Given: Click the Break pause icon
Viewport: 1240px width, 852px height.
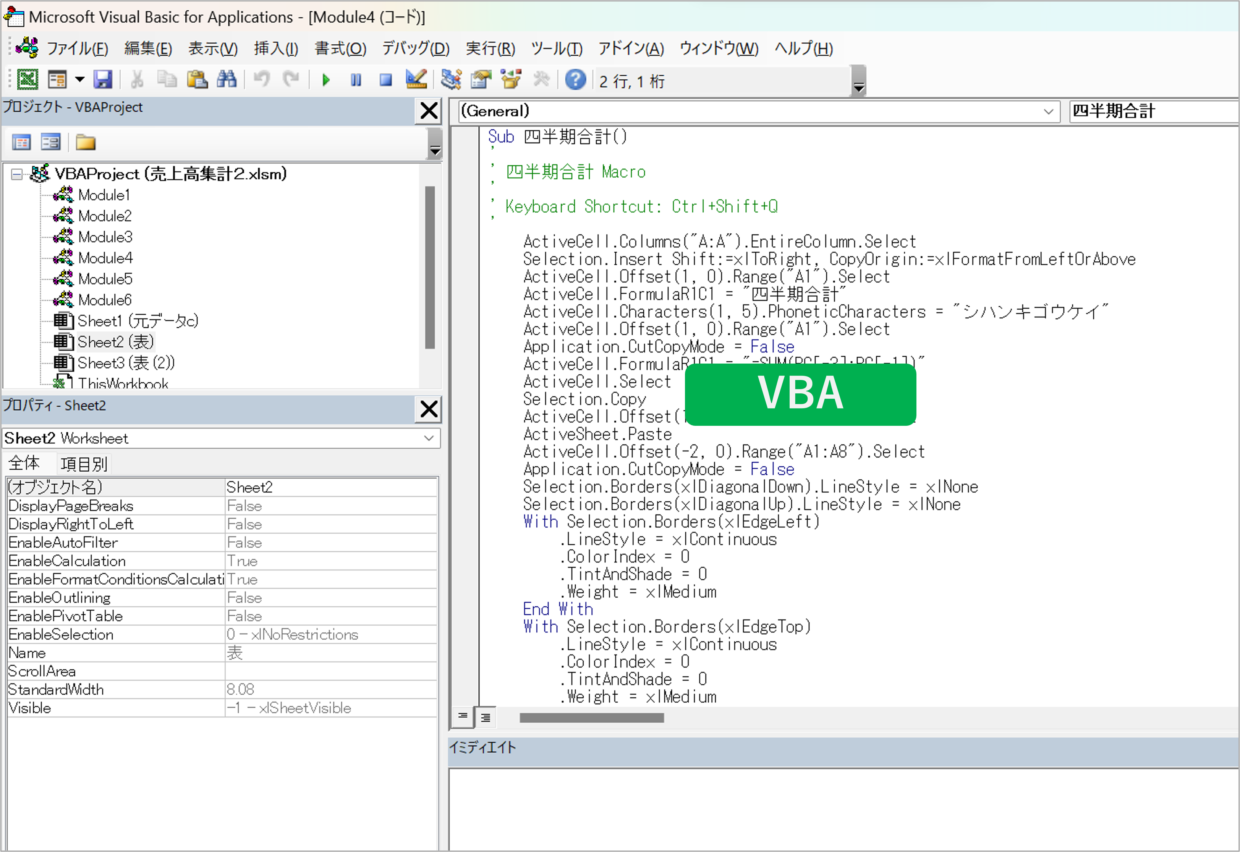Looking at the screenshot, I should pyautogui.click(x=356, y=80).
